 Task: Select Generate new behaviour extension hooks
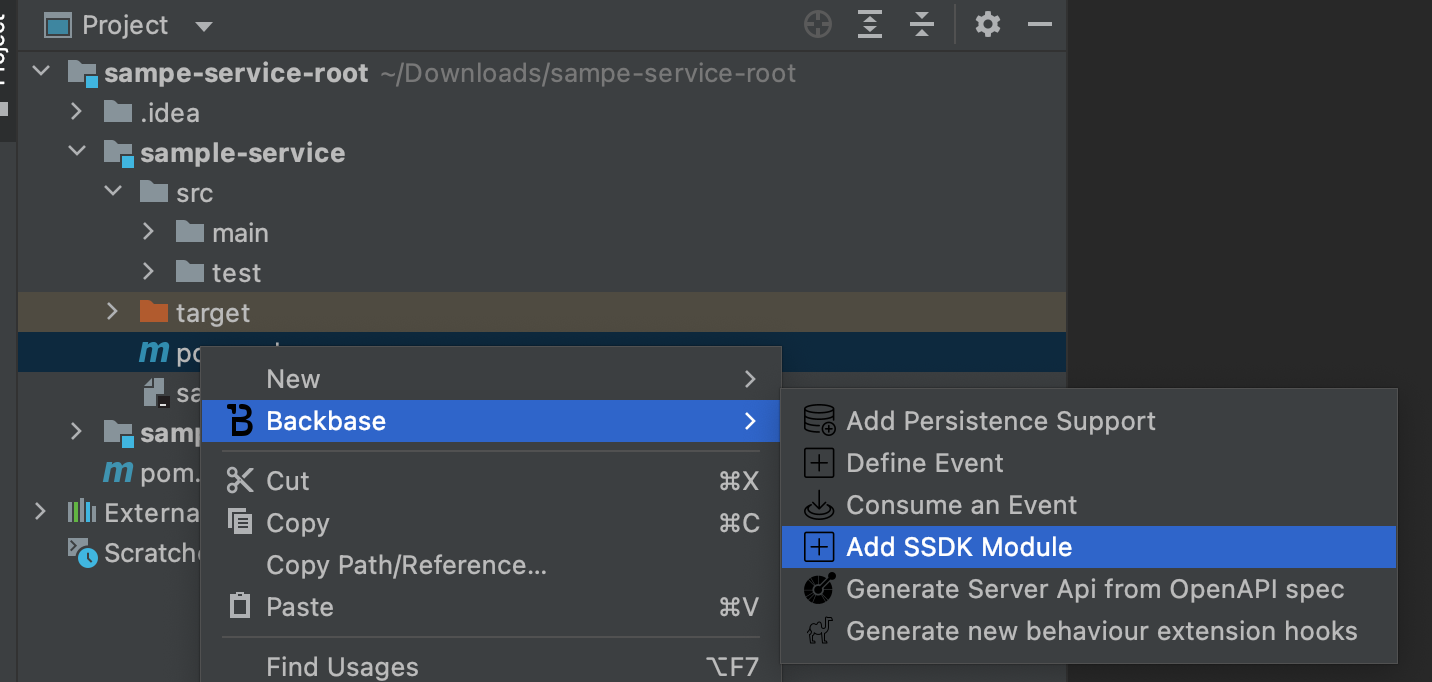click(x=1089, y=631)
